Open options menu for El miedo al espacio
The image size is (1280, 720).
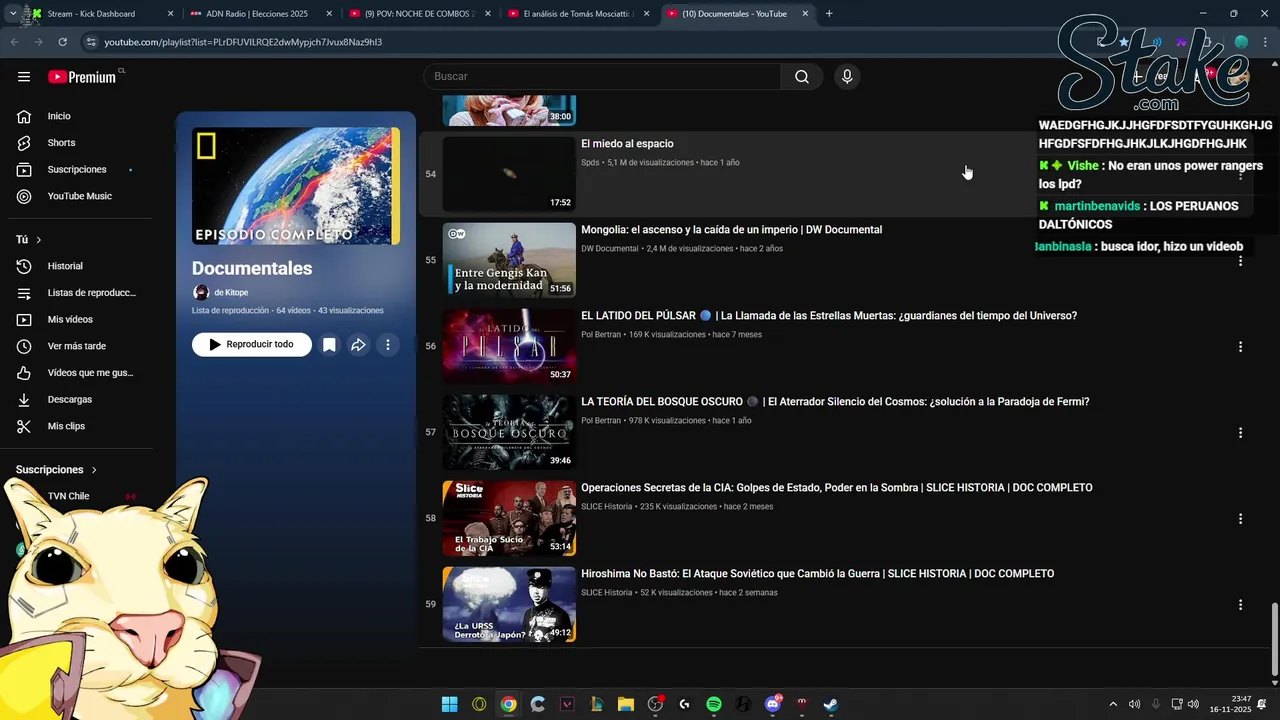click(1240, 175)
